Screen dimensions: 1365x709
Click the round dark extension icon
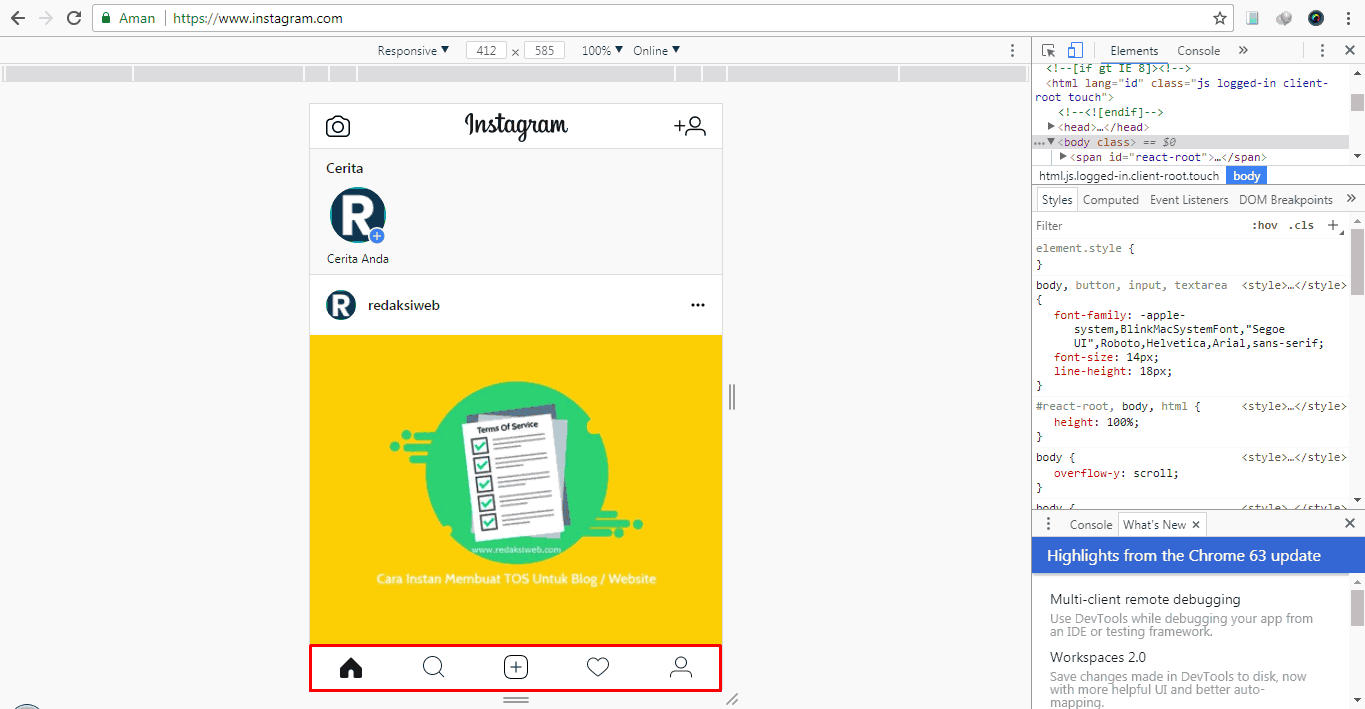pos(1316,18)
